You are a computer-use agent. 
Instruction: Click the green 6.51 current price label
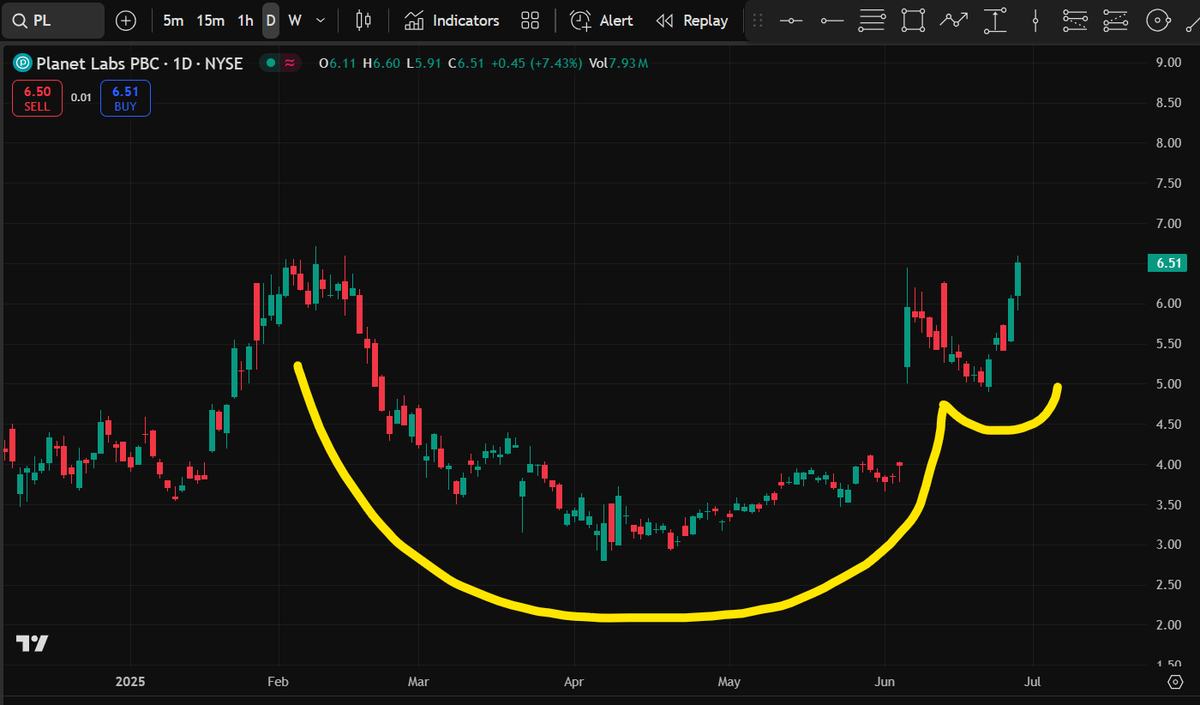(x=1167, y=264)
